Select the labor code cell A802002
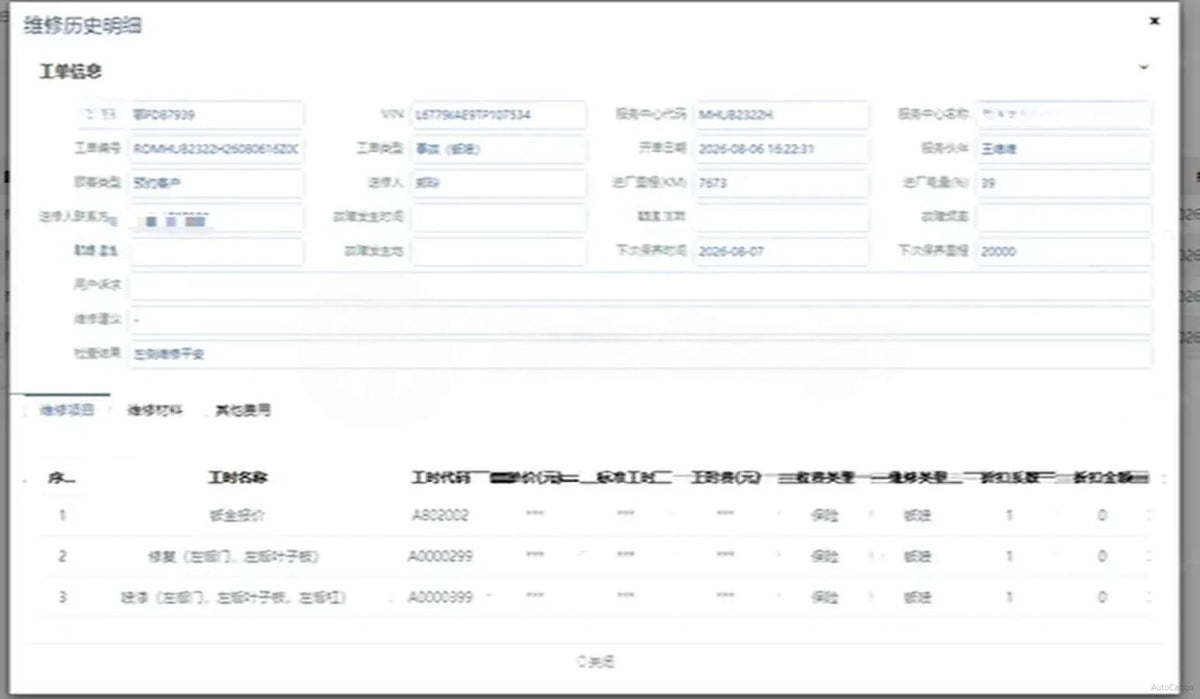Image resolution: width=1200 pixels, height=699 pixels. (440, 516)
